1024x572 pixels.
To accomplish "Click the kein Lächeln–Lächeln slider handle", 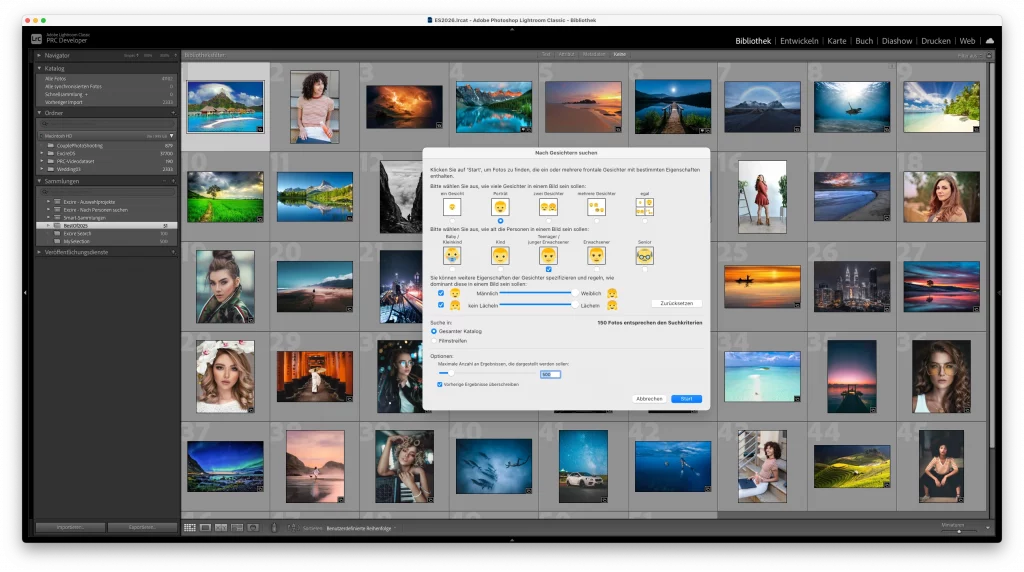I will 574,305.
